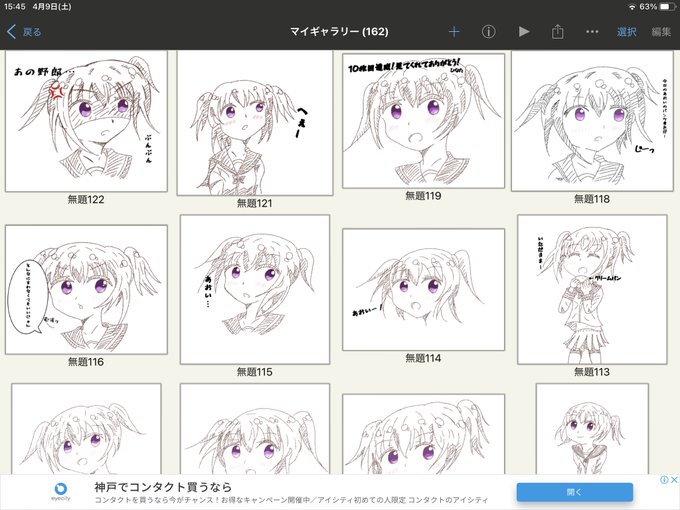Select the label text 無題114
Screen dimensions: 680x510
(423, 358)
